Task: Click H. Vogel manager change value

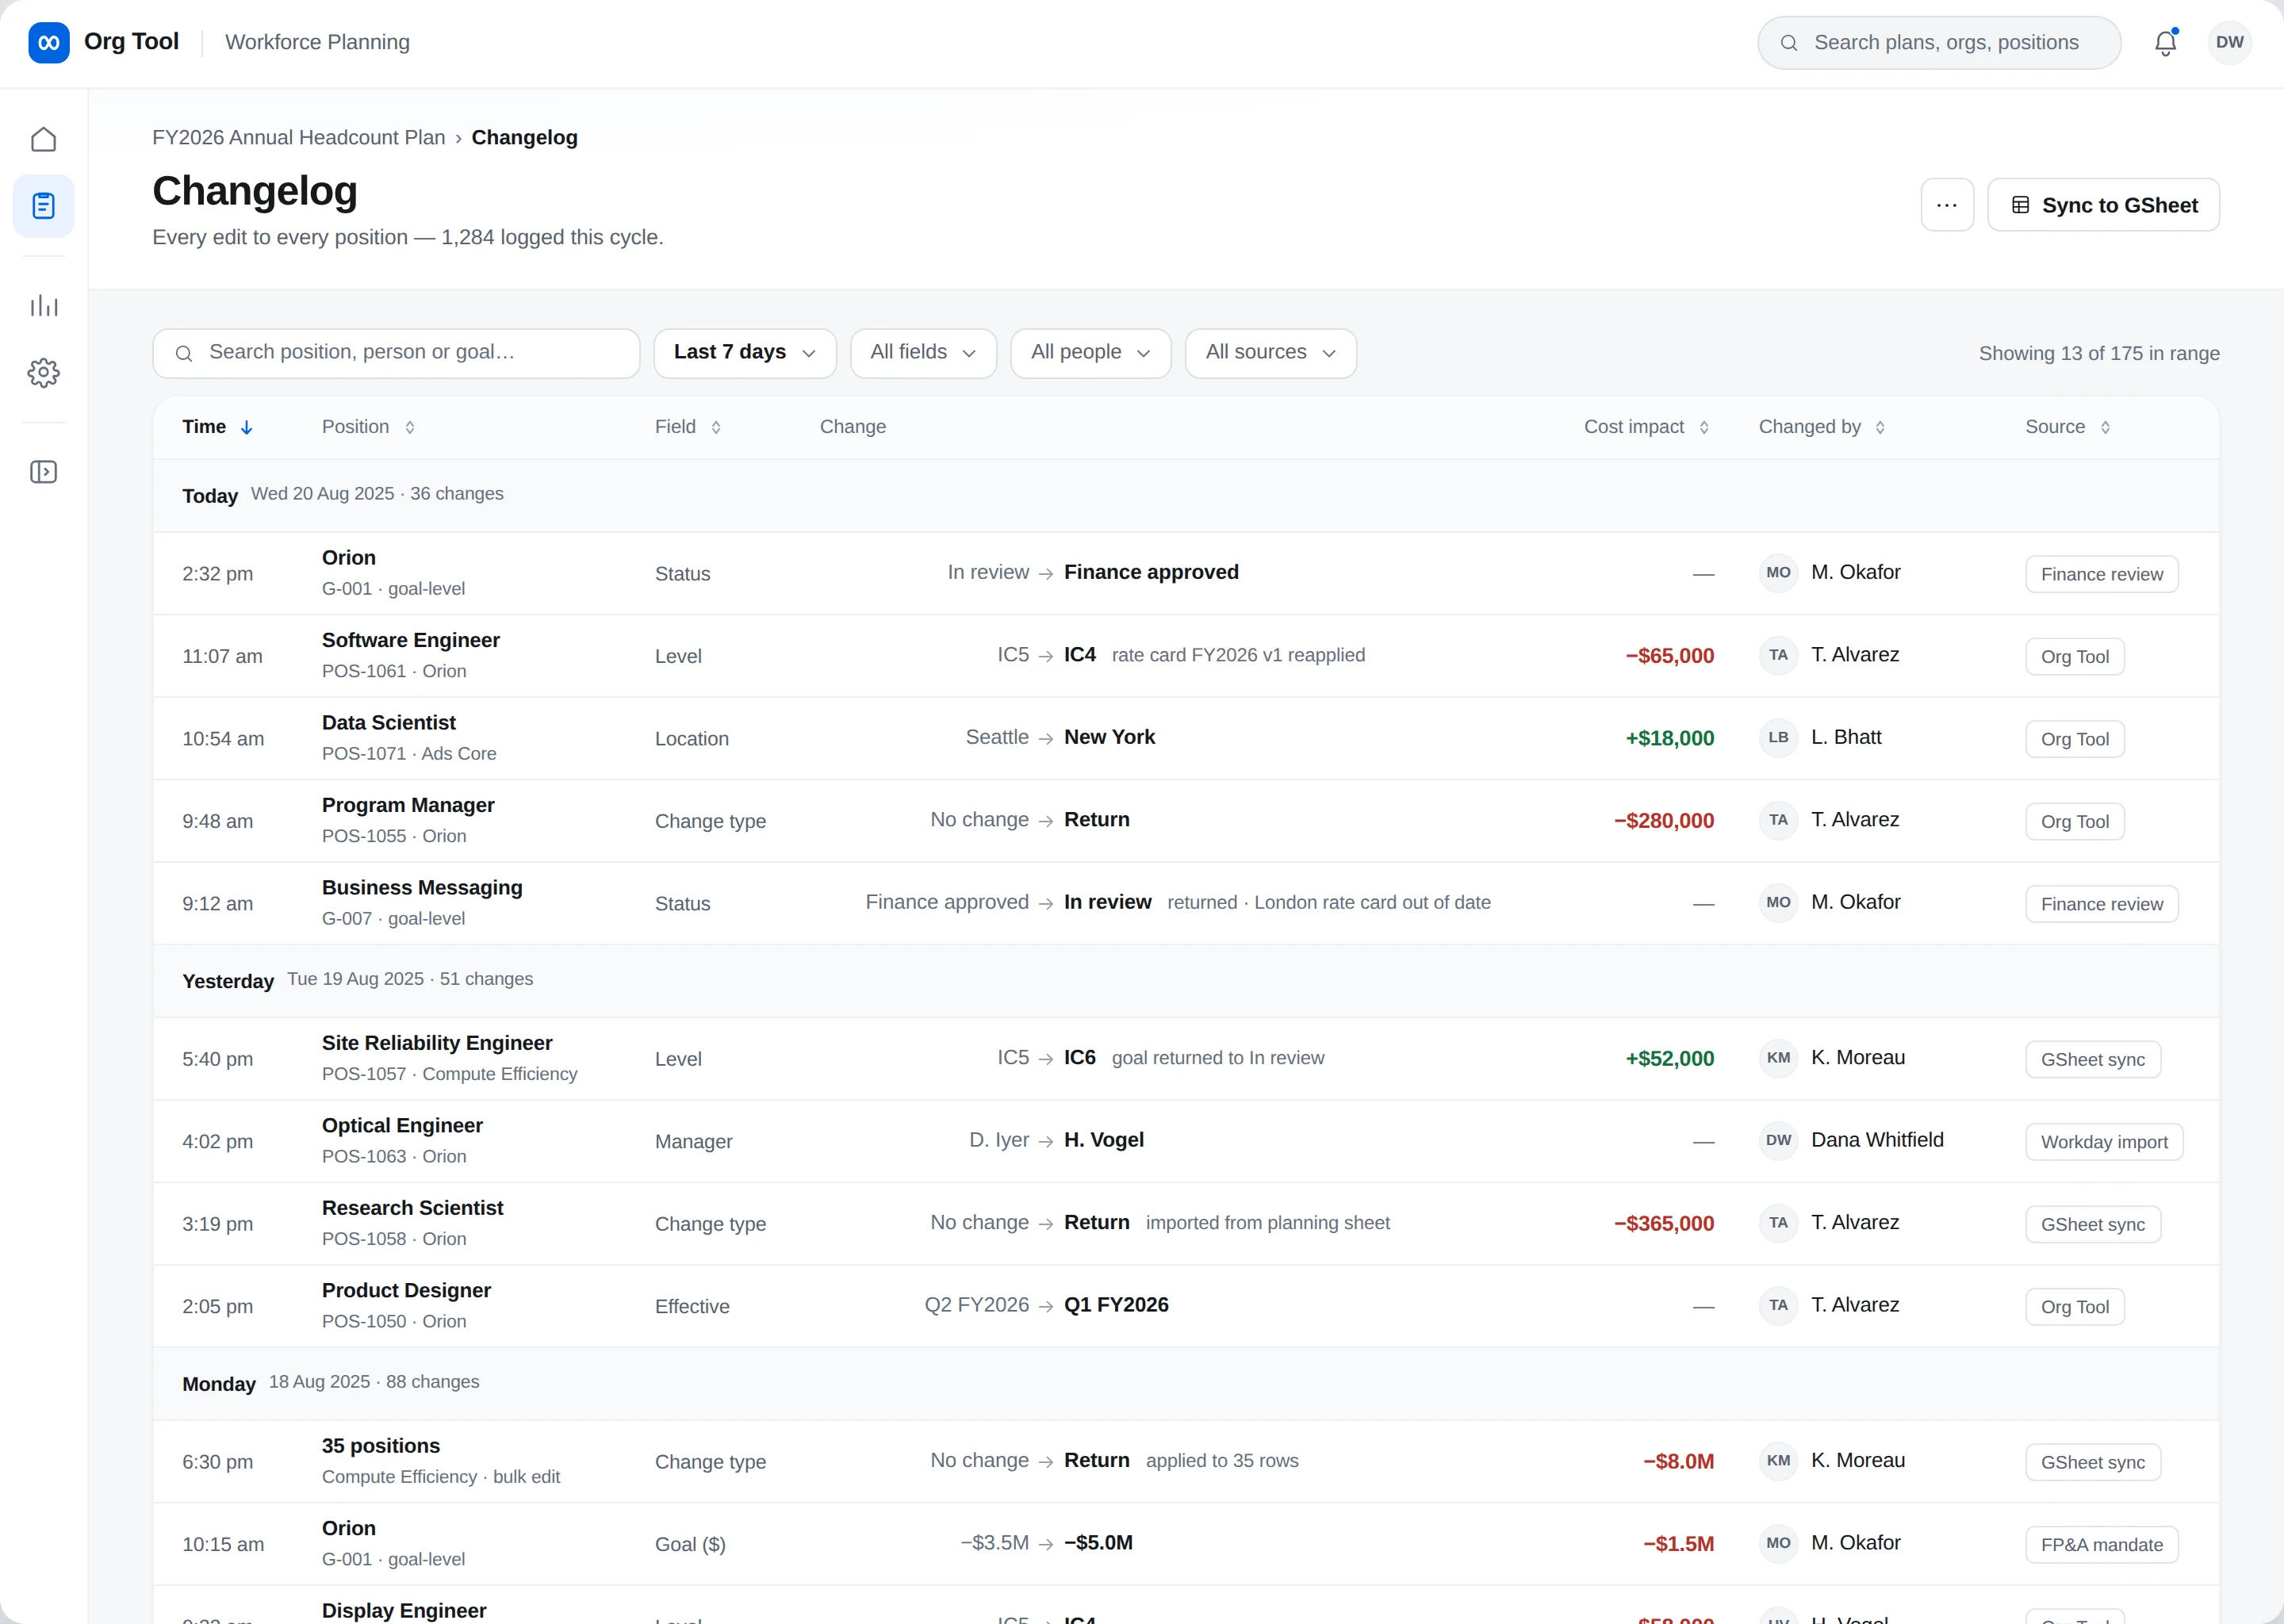Action: tap(1103, 1140)
